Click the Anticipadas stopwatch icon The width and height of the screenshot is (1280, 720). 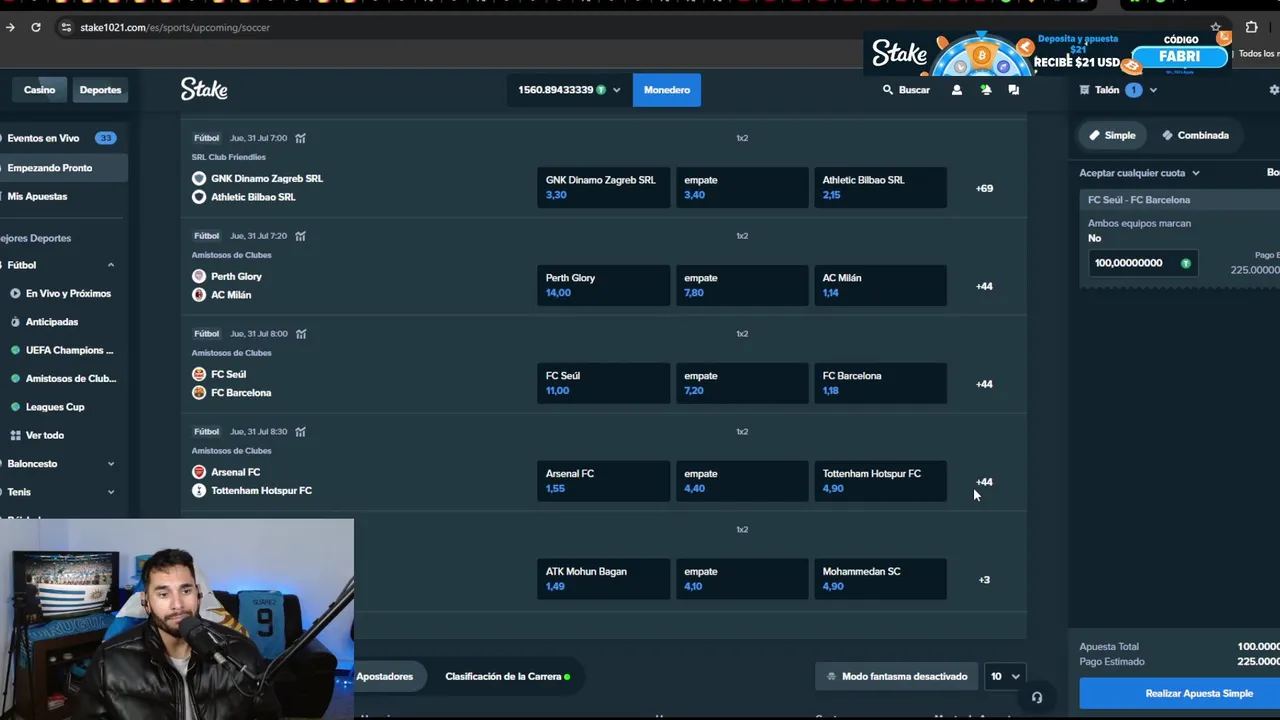point(15,322)
